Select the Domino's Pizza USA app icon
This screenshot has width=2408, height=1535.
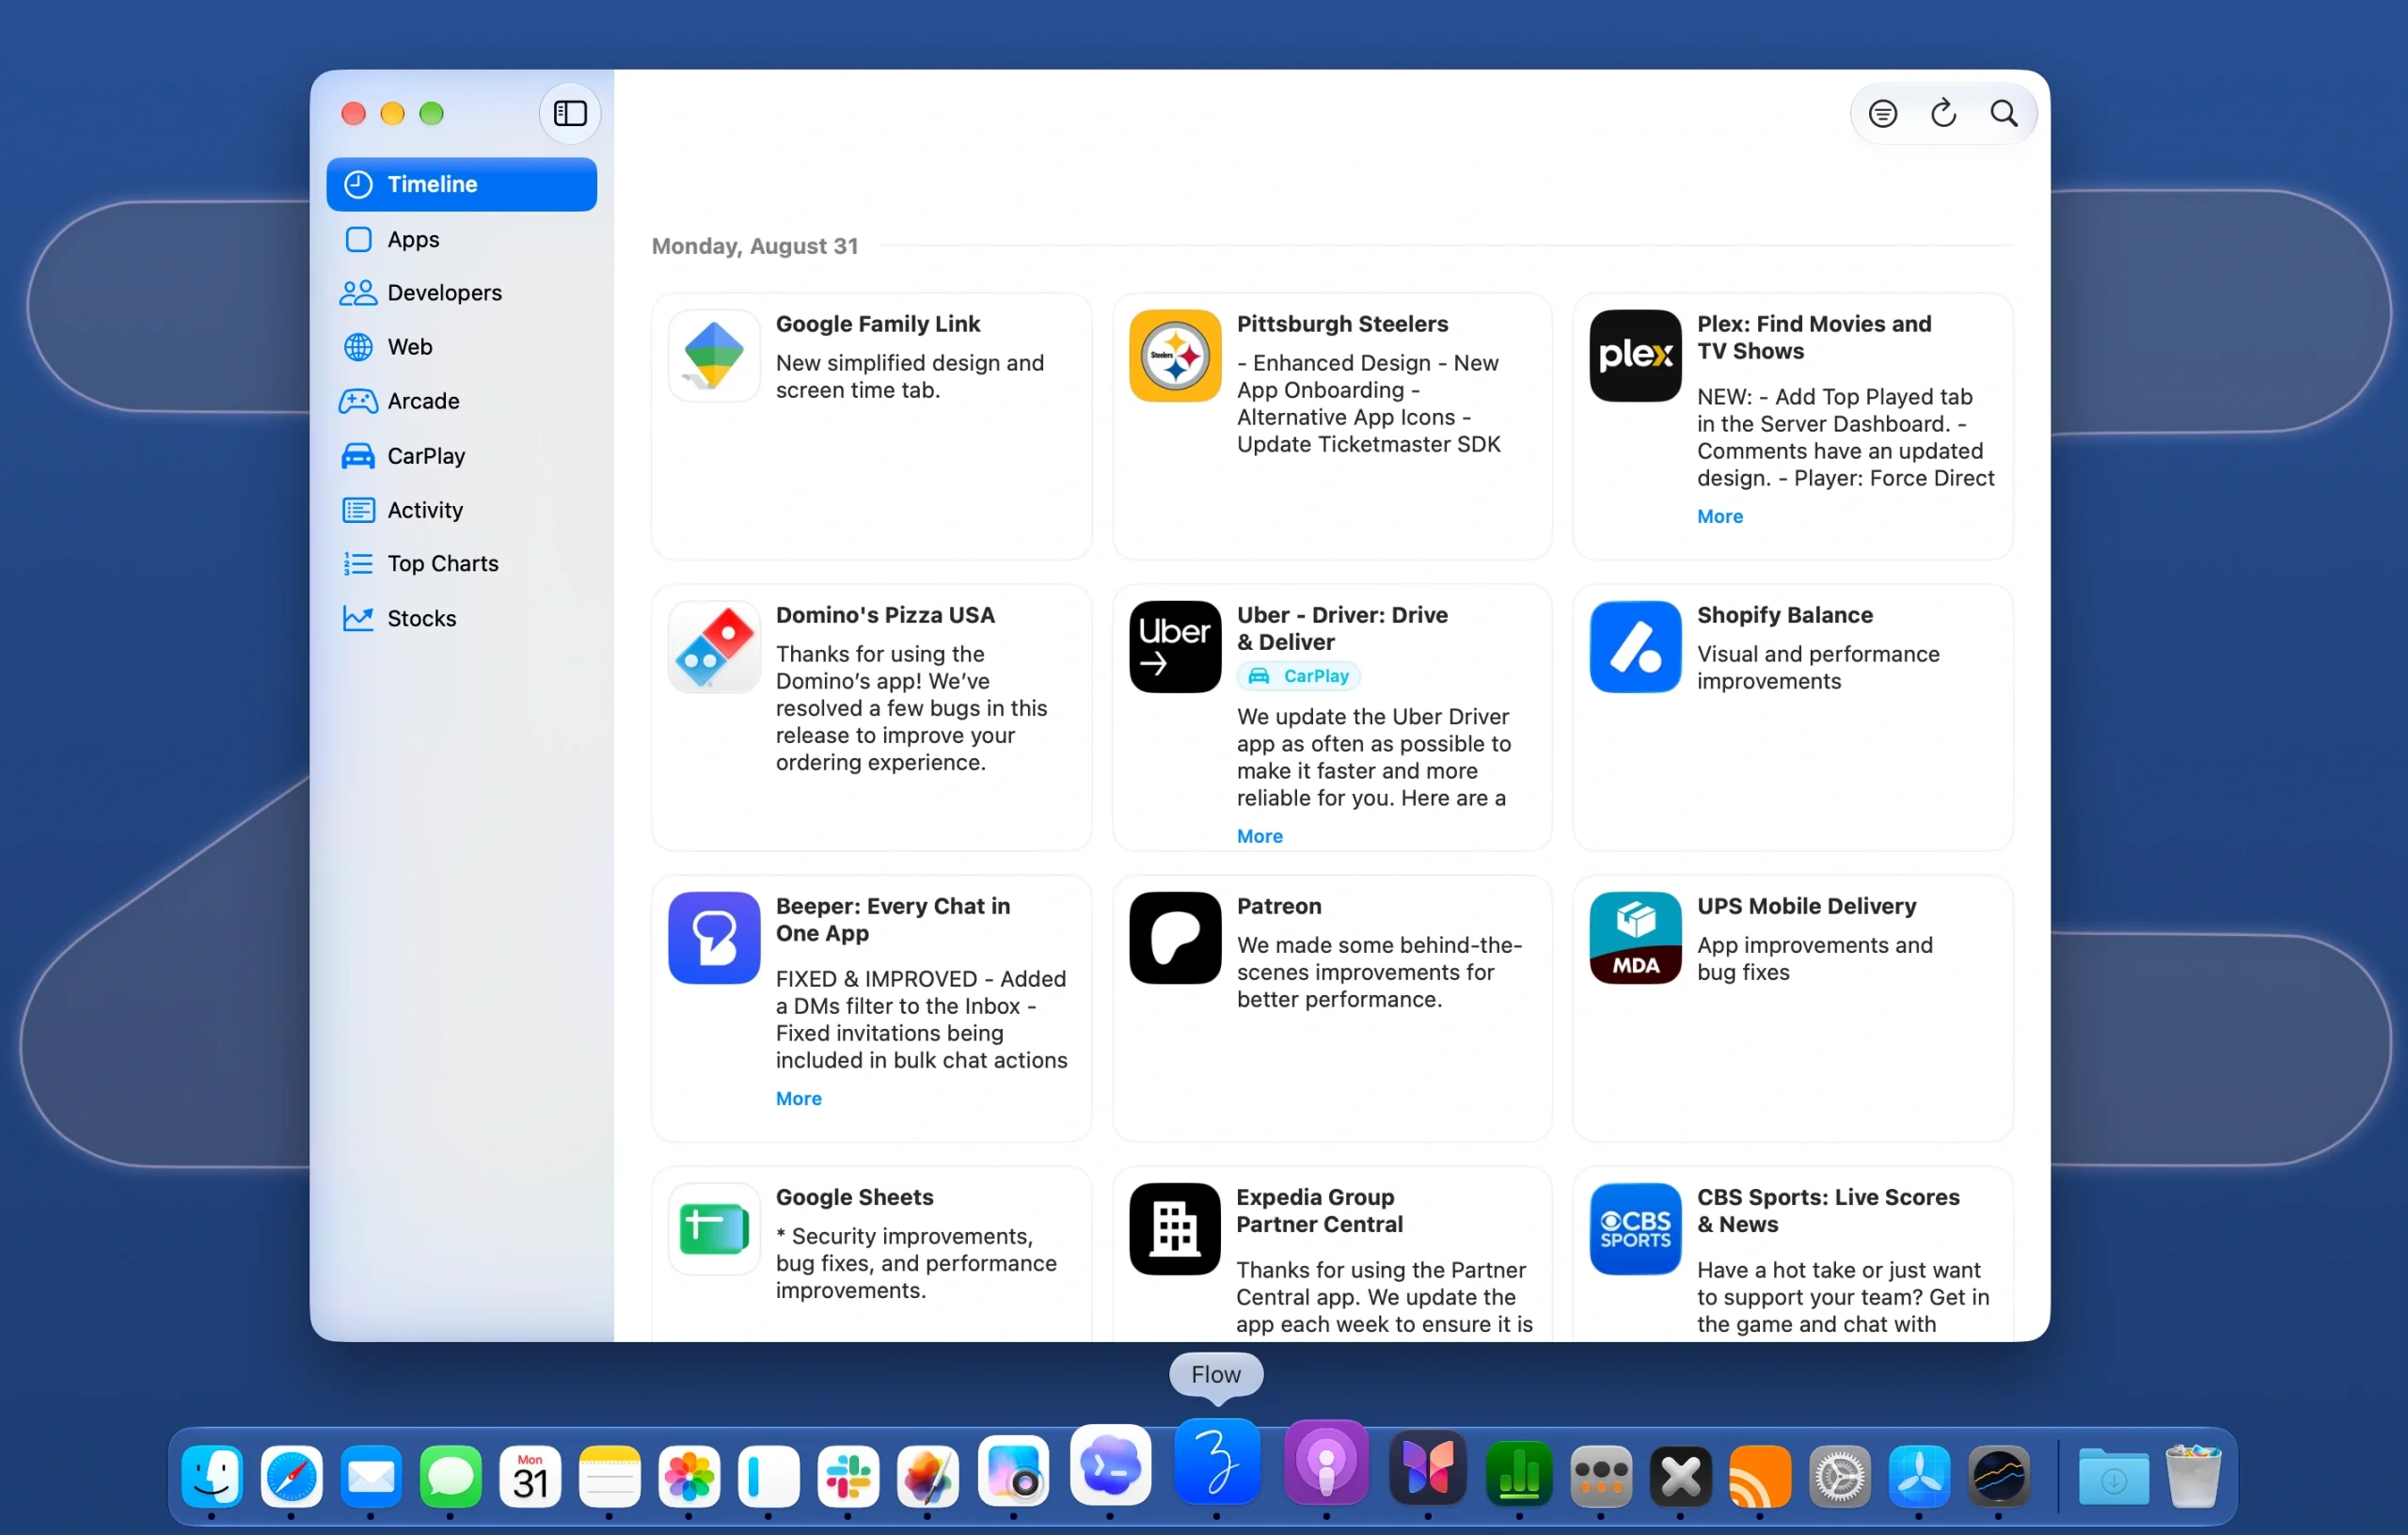pyautogui.click(x=714, y=647)
